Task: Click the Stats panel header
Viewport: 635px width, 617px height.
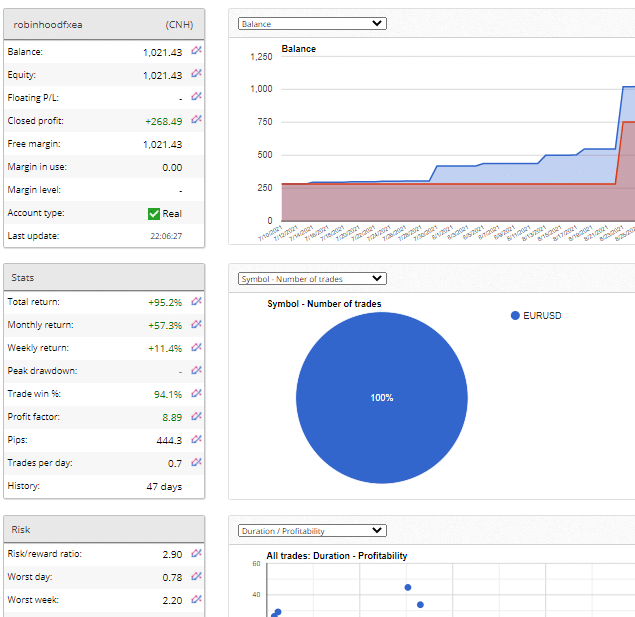Action: click(x=104, y=277)
